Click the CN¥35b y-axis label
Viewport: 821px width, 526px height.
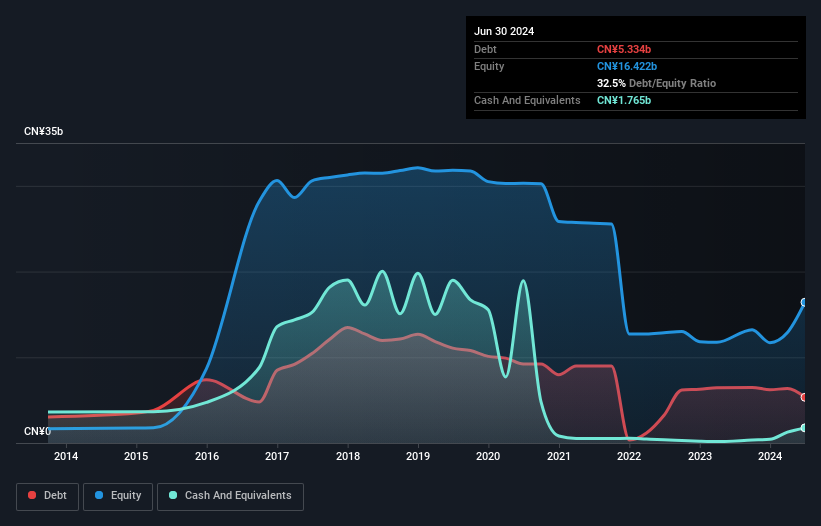pyautogui.click(x=43, y=131)
